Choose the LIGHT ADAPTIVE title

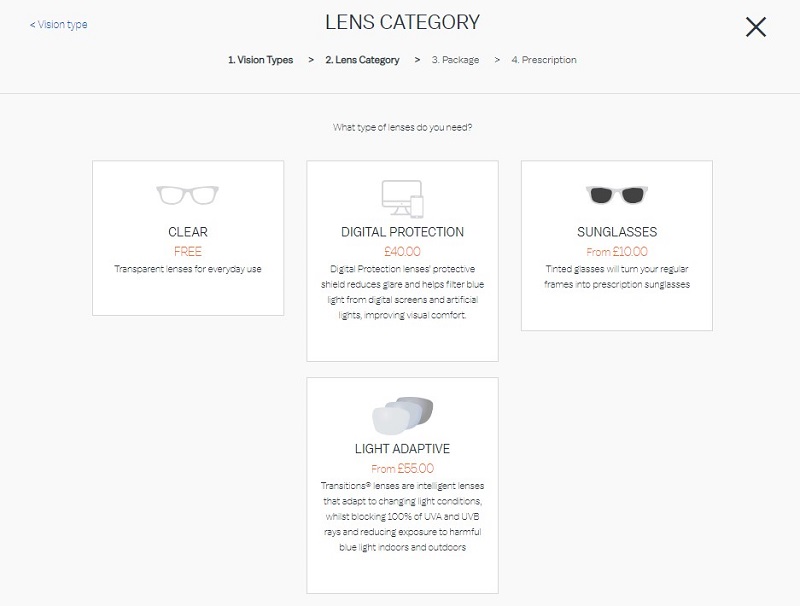pyautogui.click(x=403, y=449)
